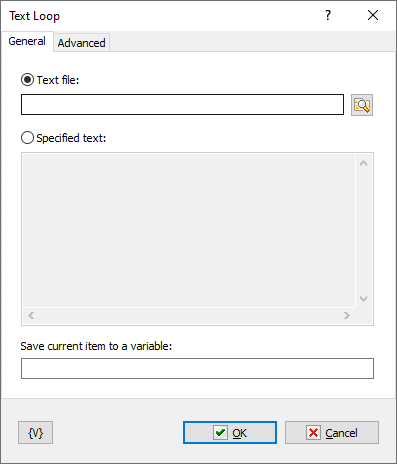Close the Text Loop dialog
397x464 pixels.
click(x=373, y=15)
